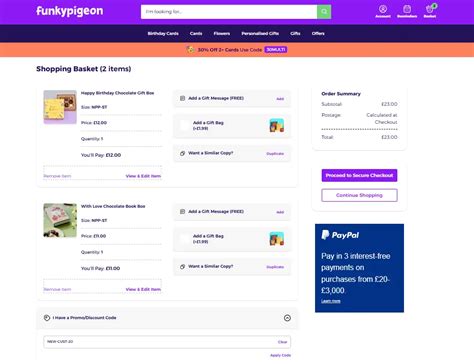
Task: Click 'I Have a Promo/Discount Code' heading
Action: pyautogui.click(x=84, y=318)
